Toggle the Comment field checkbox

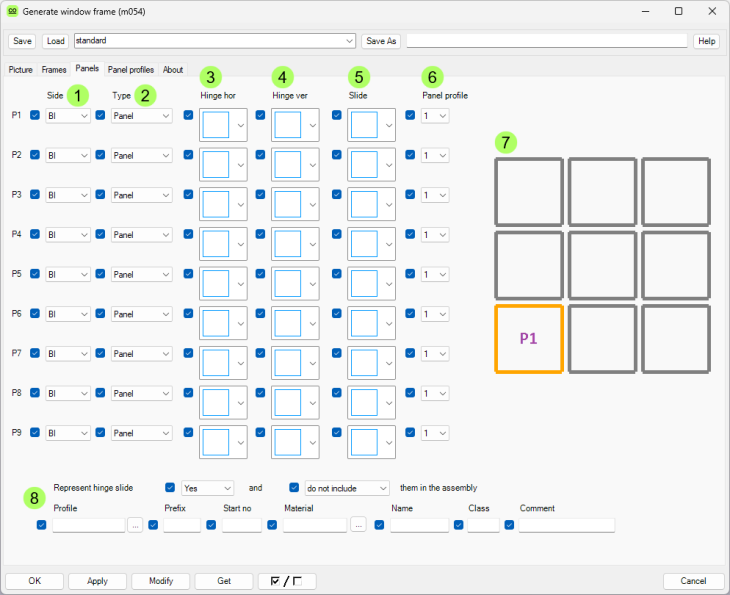click(509, 525)
